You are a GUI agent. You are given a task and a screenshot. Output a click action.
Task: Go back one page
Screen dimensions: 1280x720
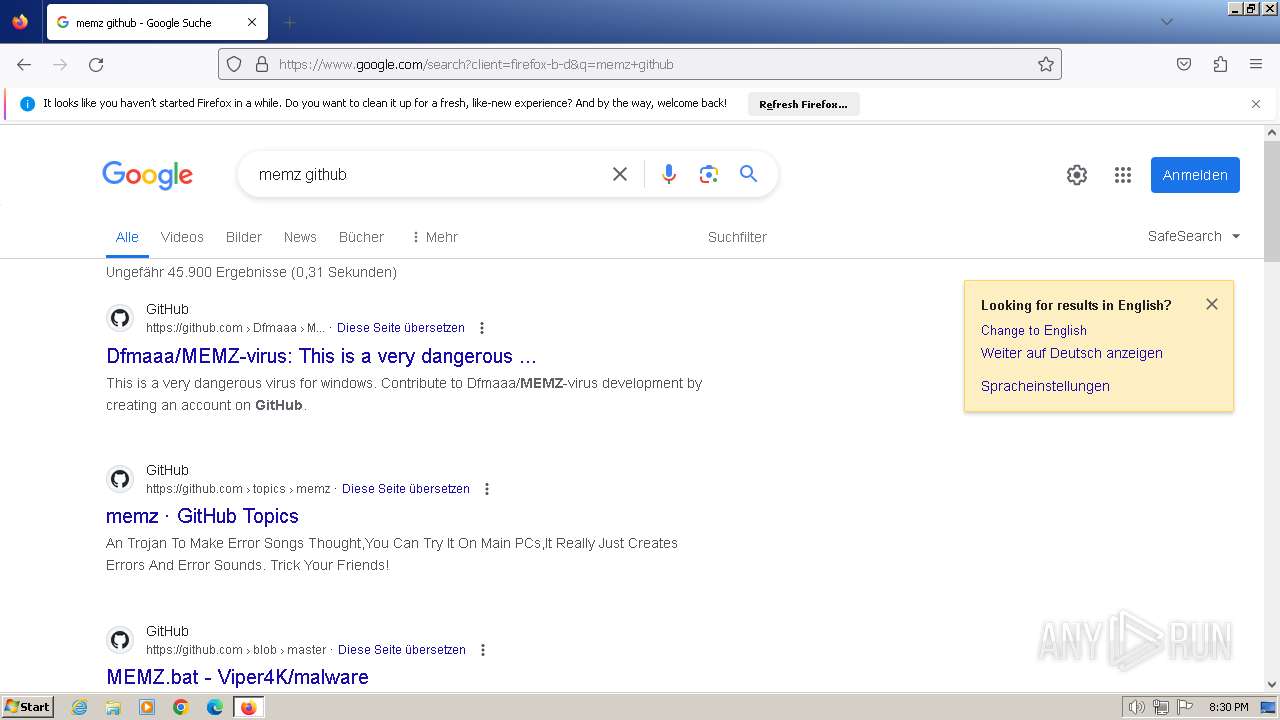pyautogui.click(x=24, y=64)
